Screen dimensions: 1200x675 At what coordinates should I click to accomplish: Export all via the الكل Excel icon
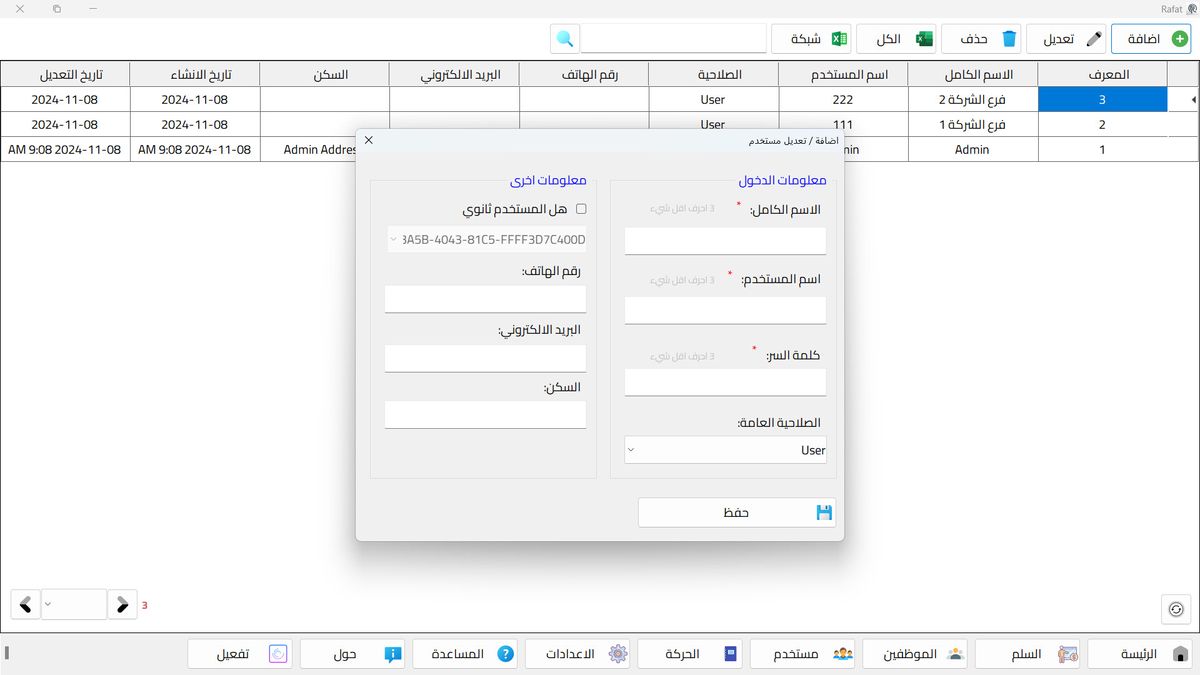click(924, 39)
